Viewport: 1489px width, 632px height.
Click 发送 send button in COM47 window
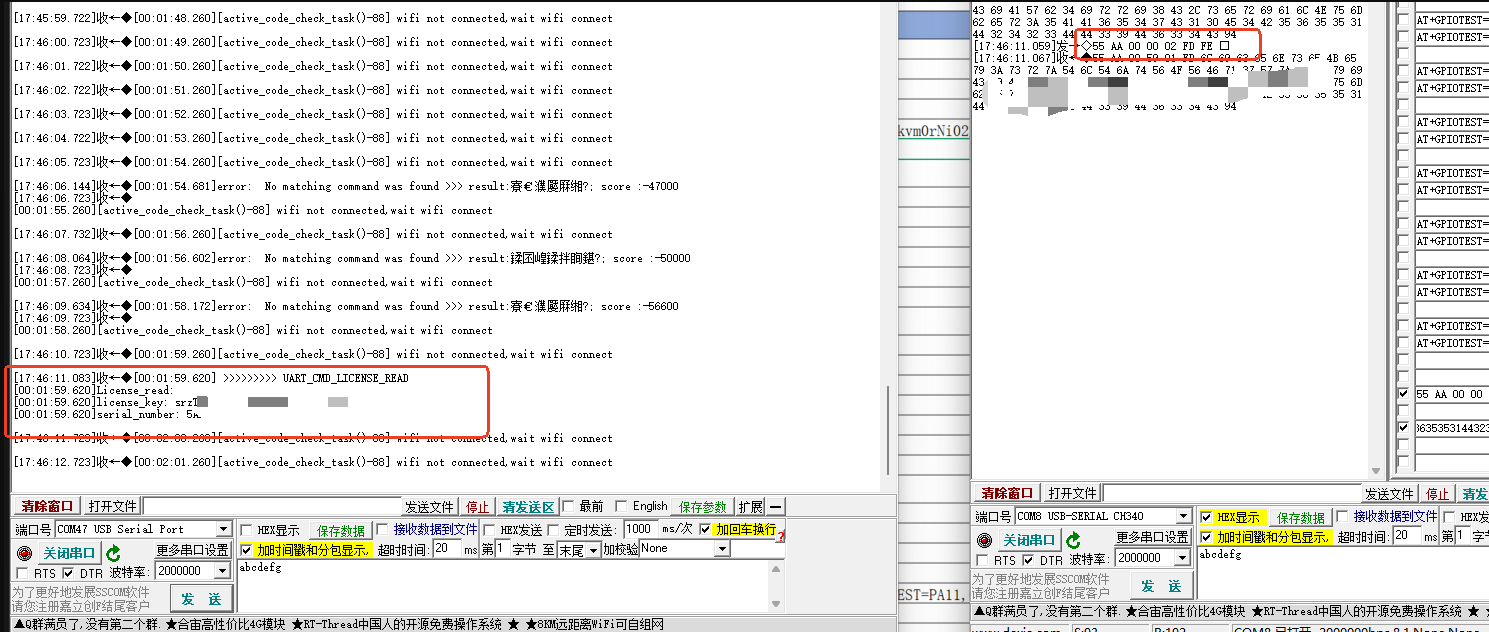pyautogui.click(x=203, y=599)
